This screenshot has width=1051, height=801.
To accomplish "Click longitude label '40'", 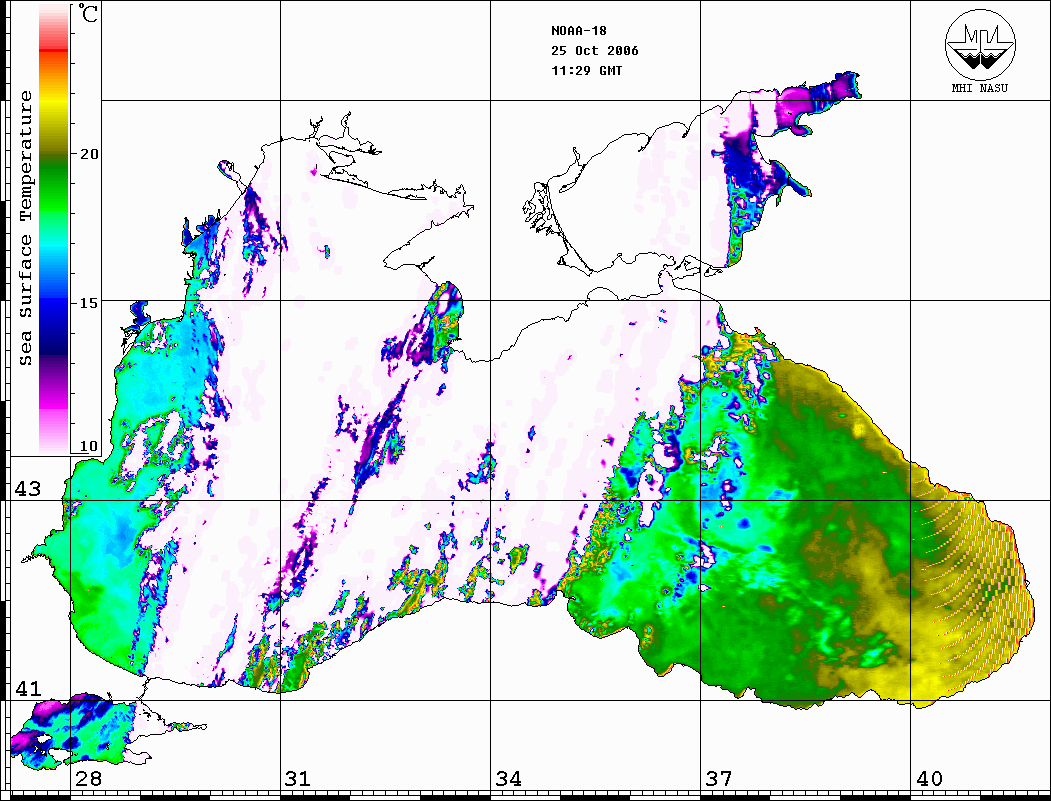I will pyautogui.click(x=929, y=779).
